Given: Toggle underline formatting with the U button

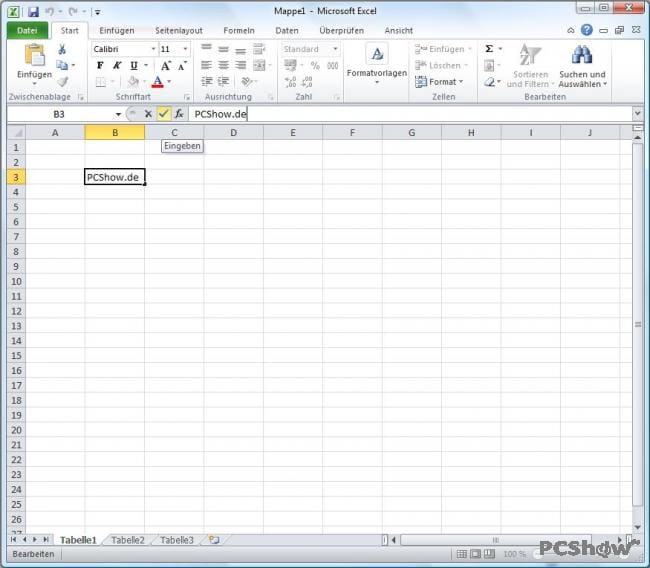Looking at the screenshot, I should click(133, 66).
